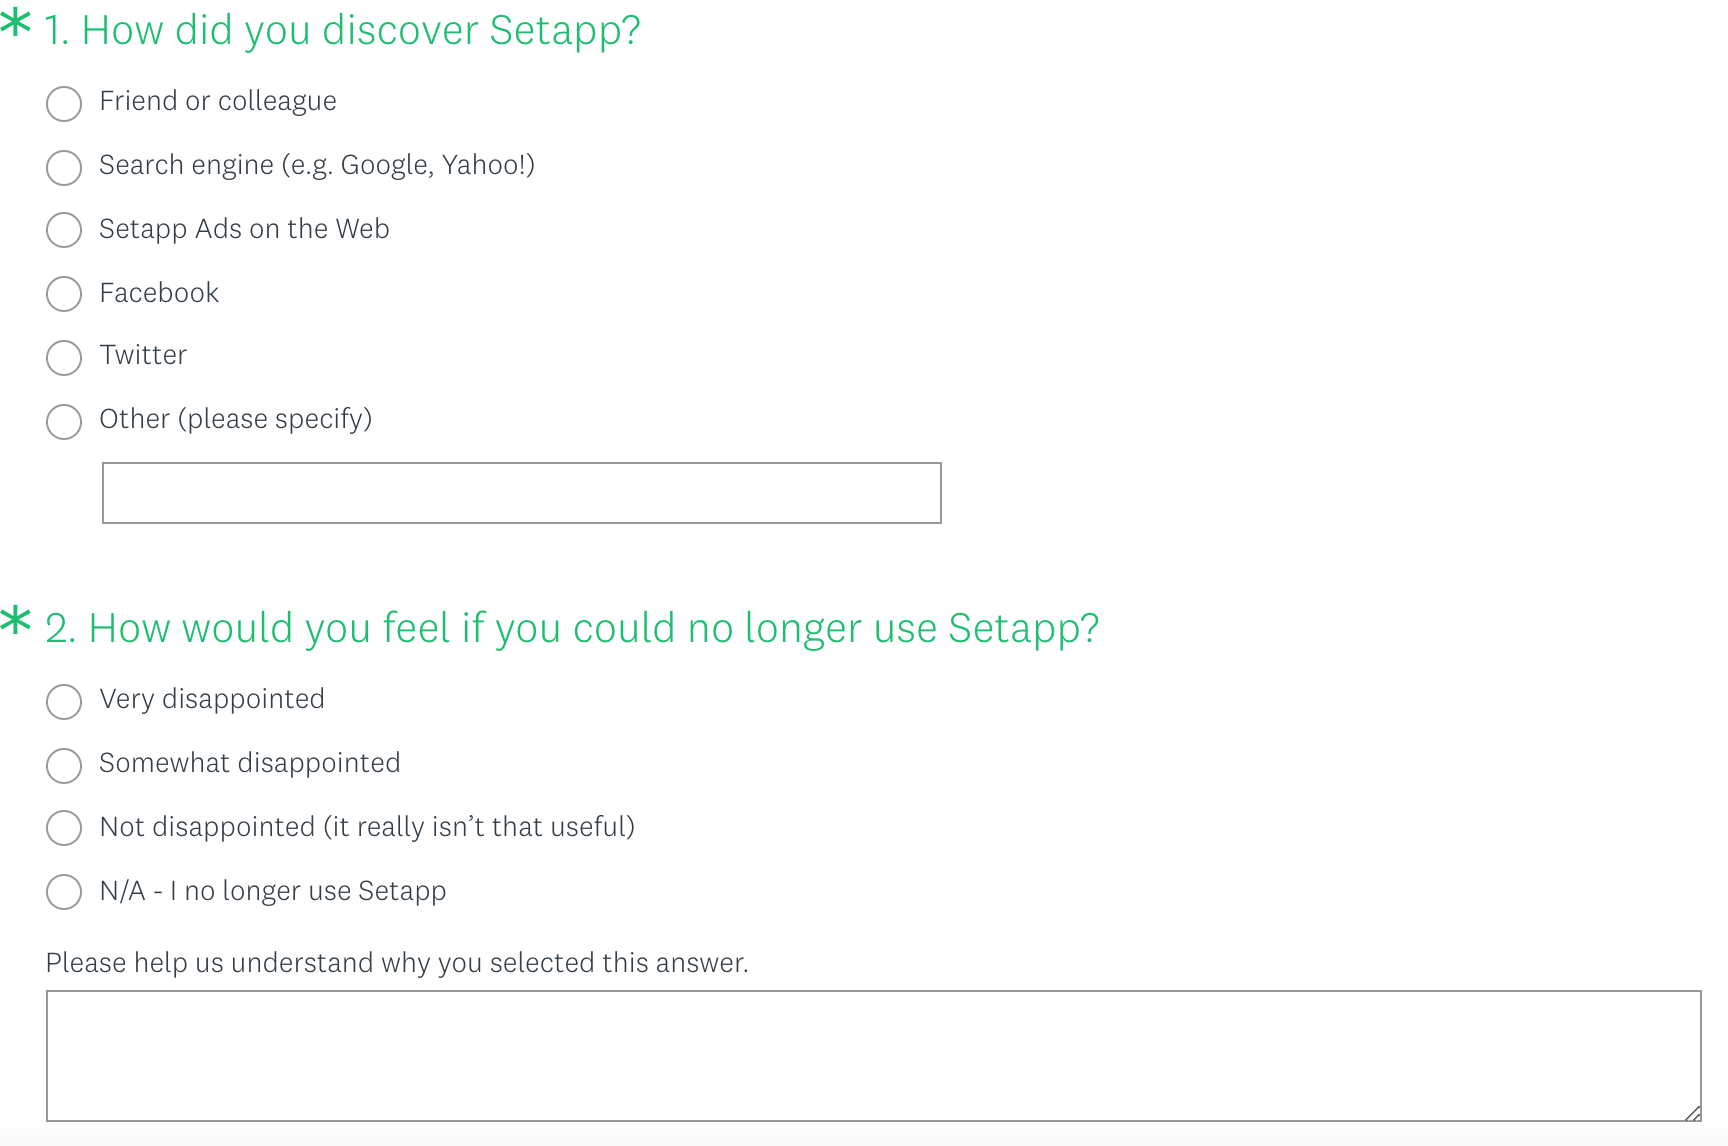Click question 2 heading about no longer using Setapp
This screenshot has width=1728, height=1146.
(x=572, y=628)
